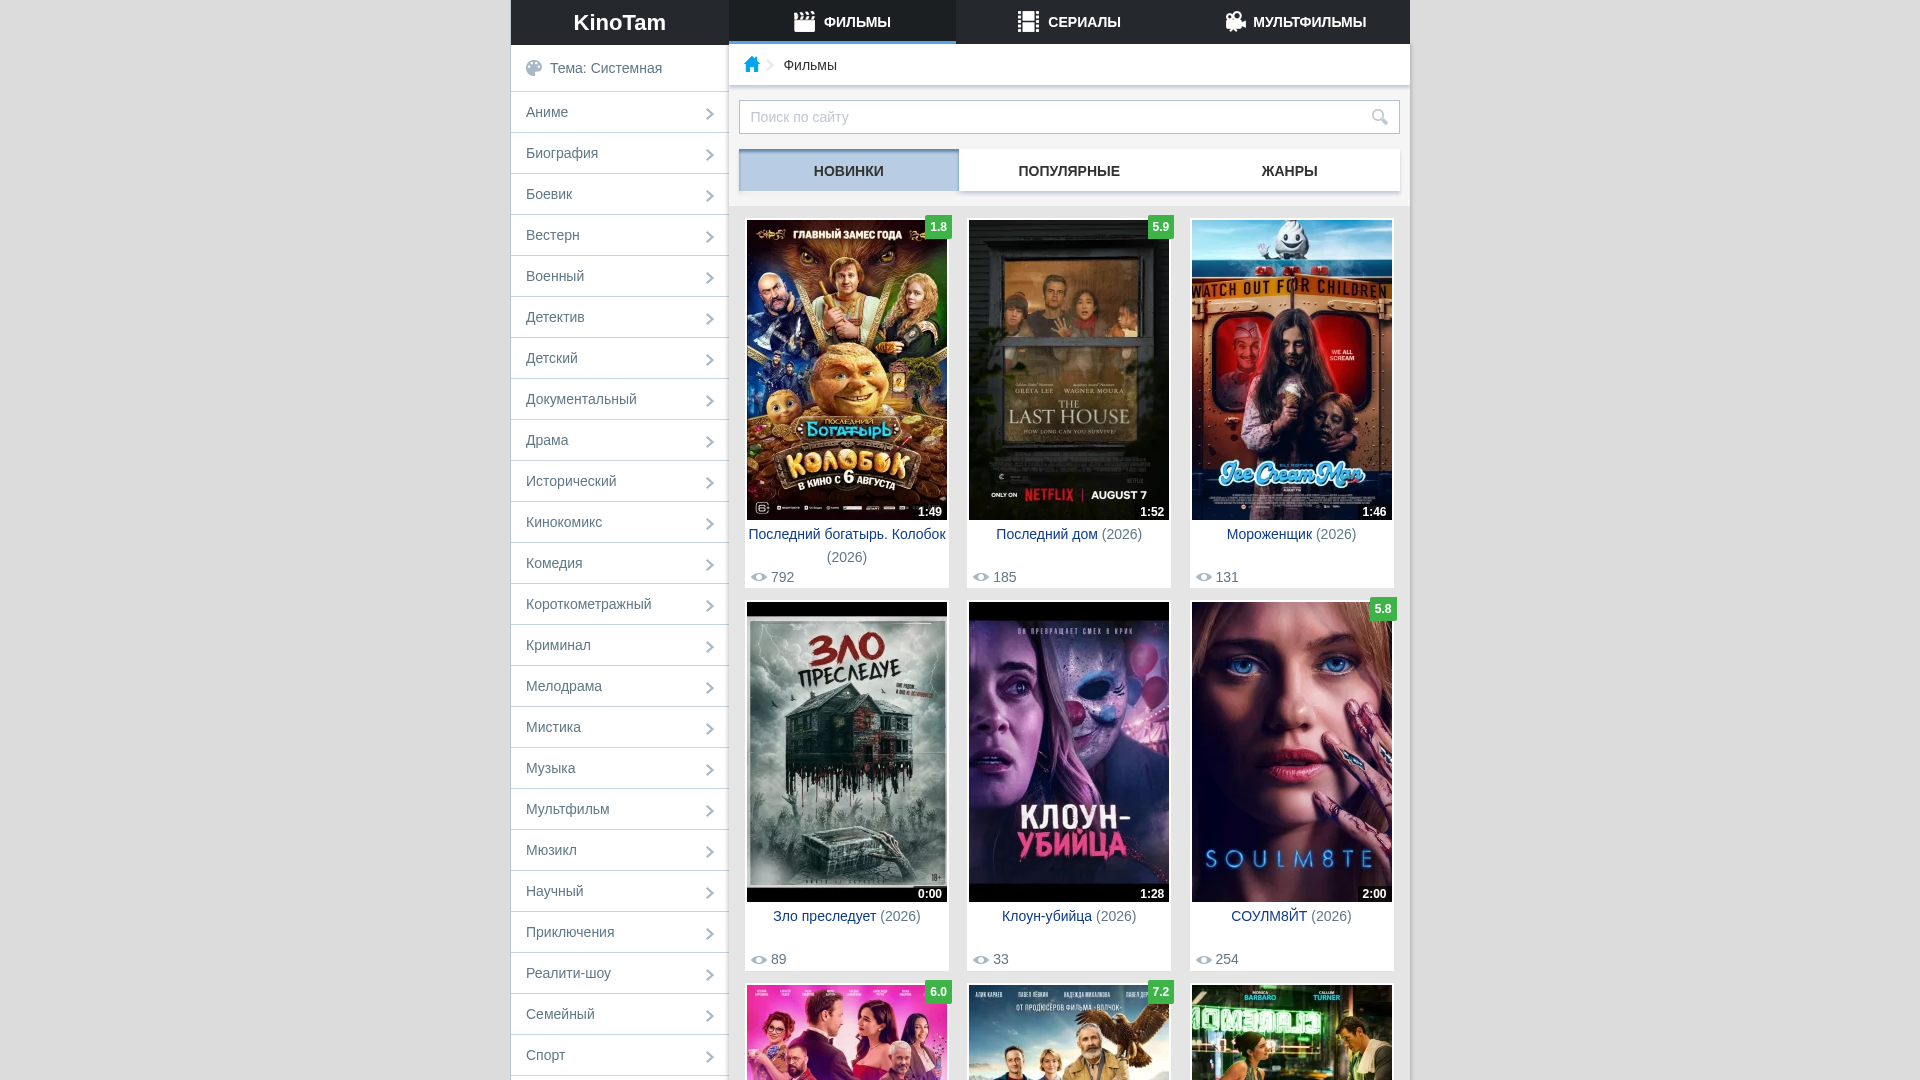Expand the Биография genre arrow
This screenshot has height=1080, width=1920.
coord(709,155)
